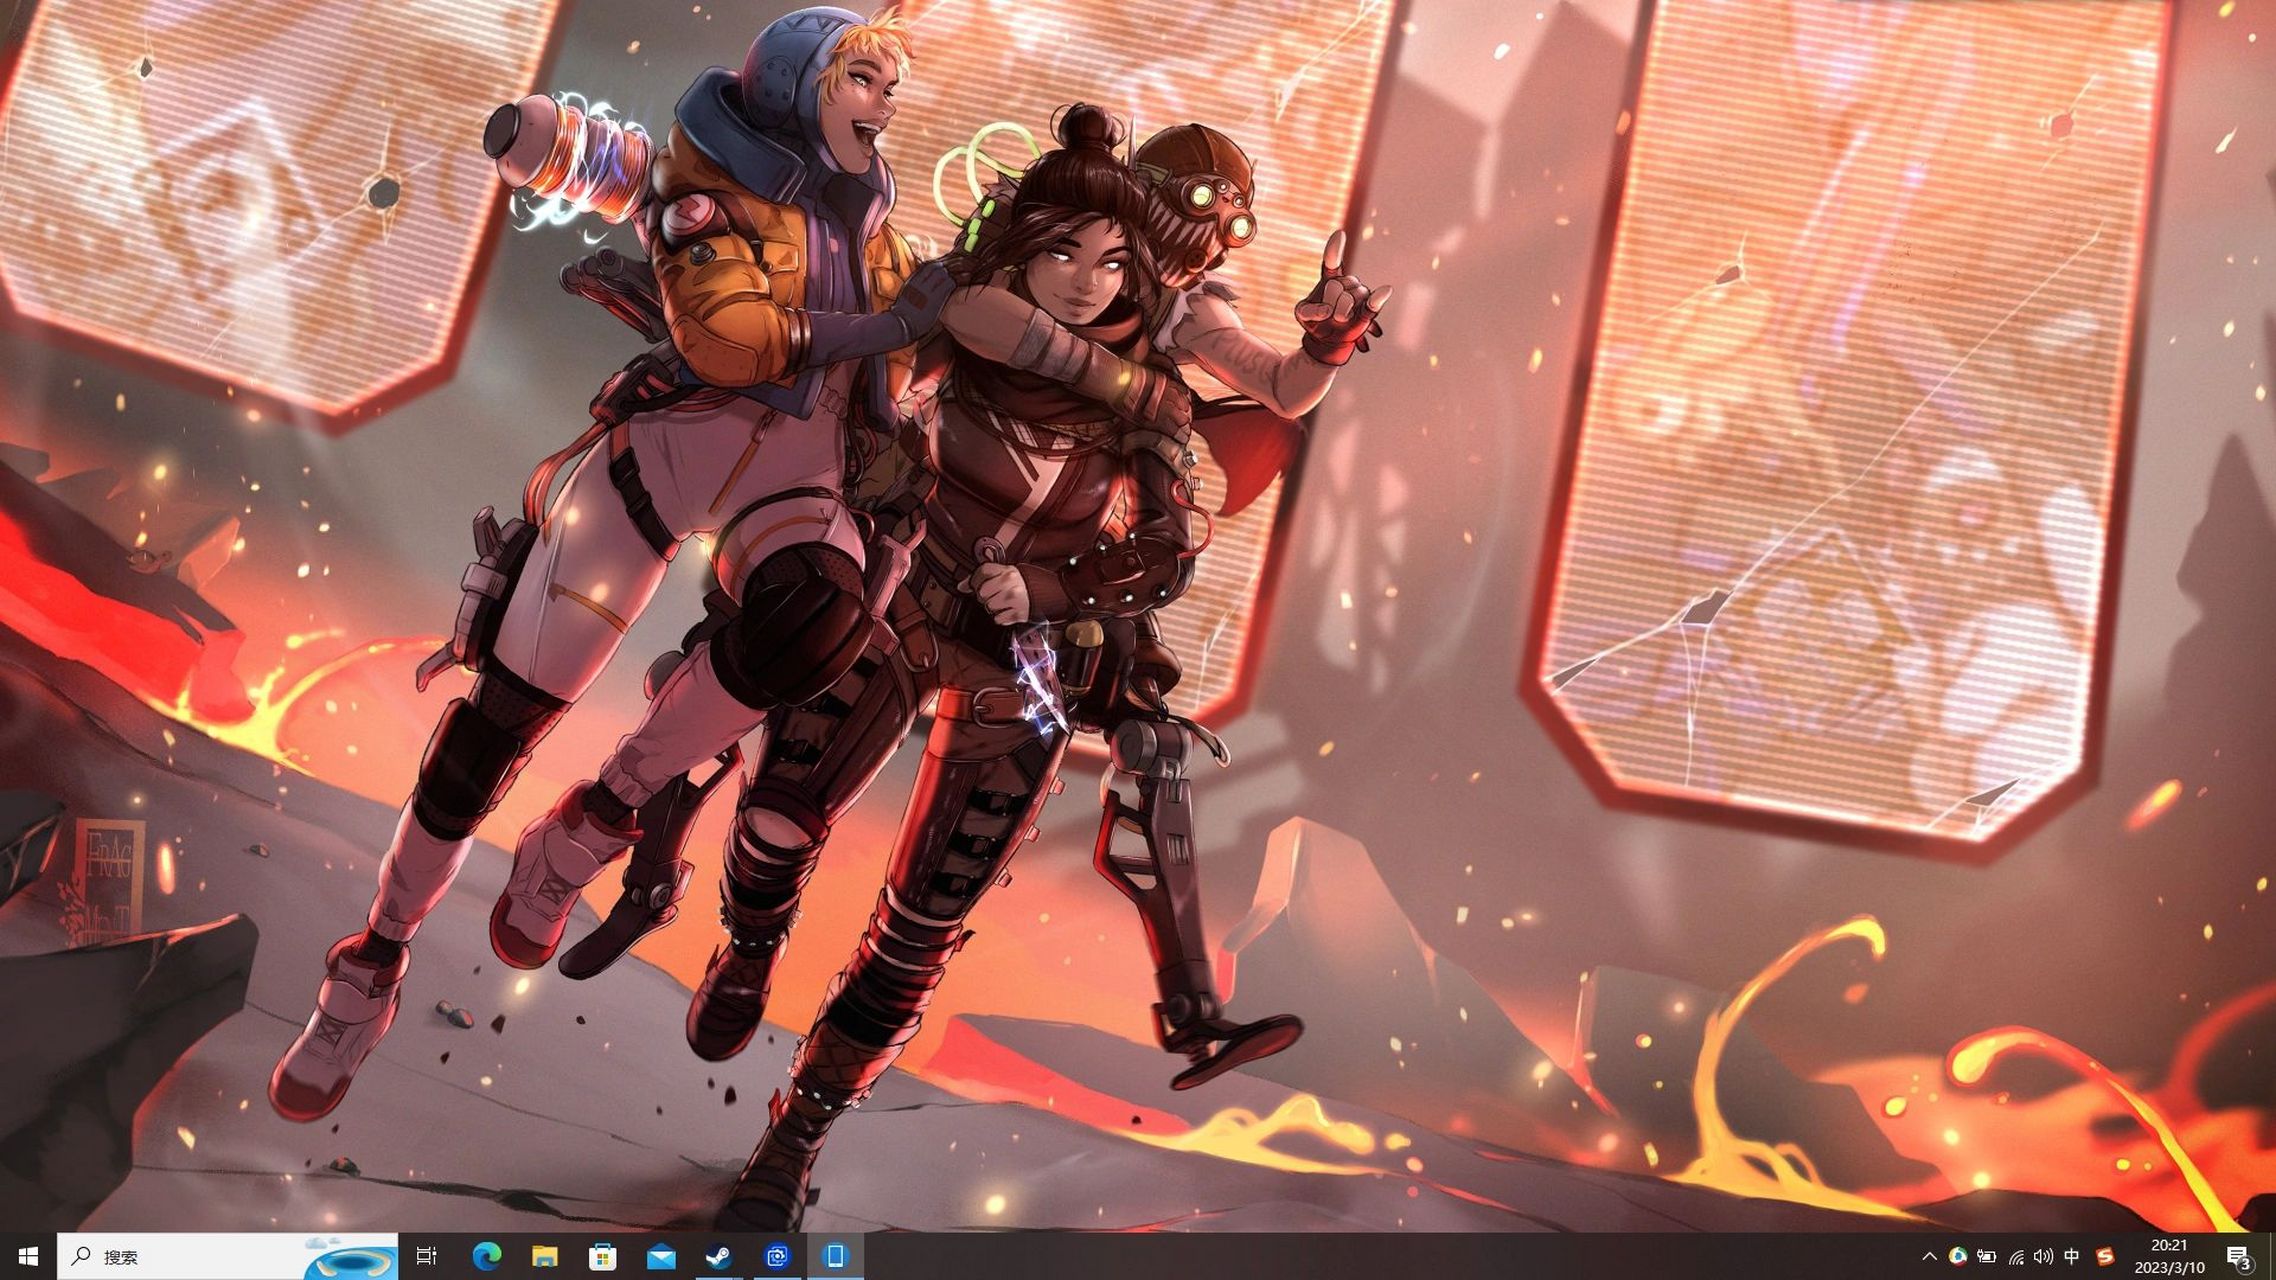Open the Wi-Fi network flyout

[2016, 1256]
